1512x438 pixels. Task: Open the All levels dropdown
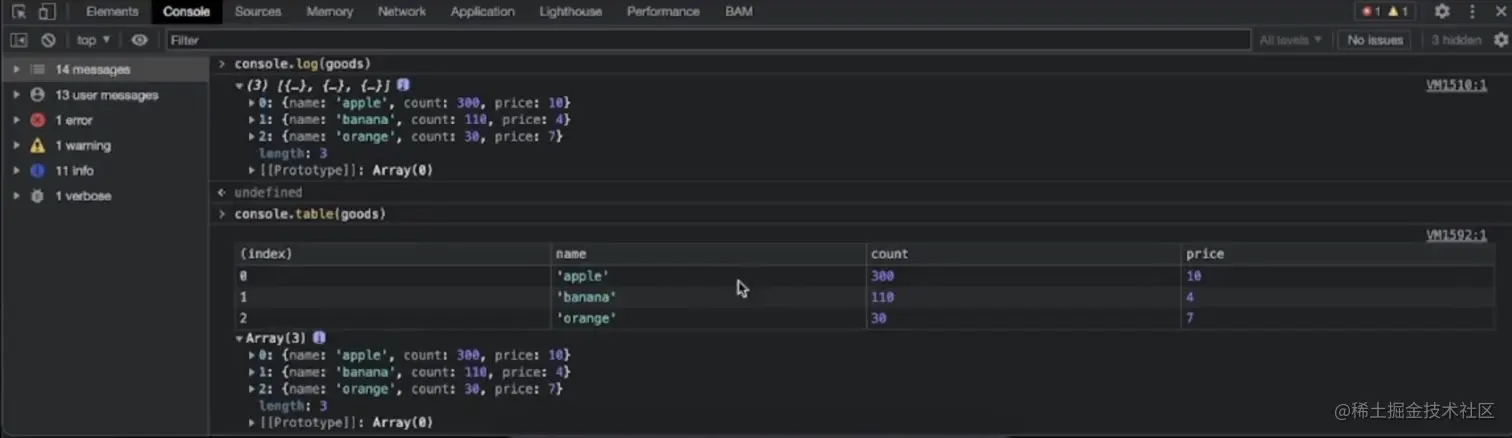(x=1290, y=40)
